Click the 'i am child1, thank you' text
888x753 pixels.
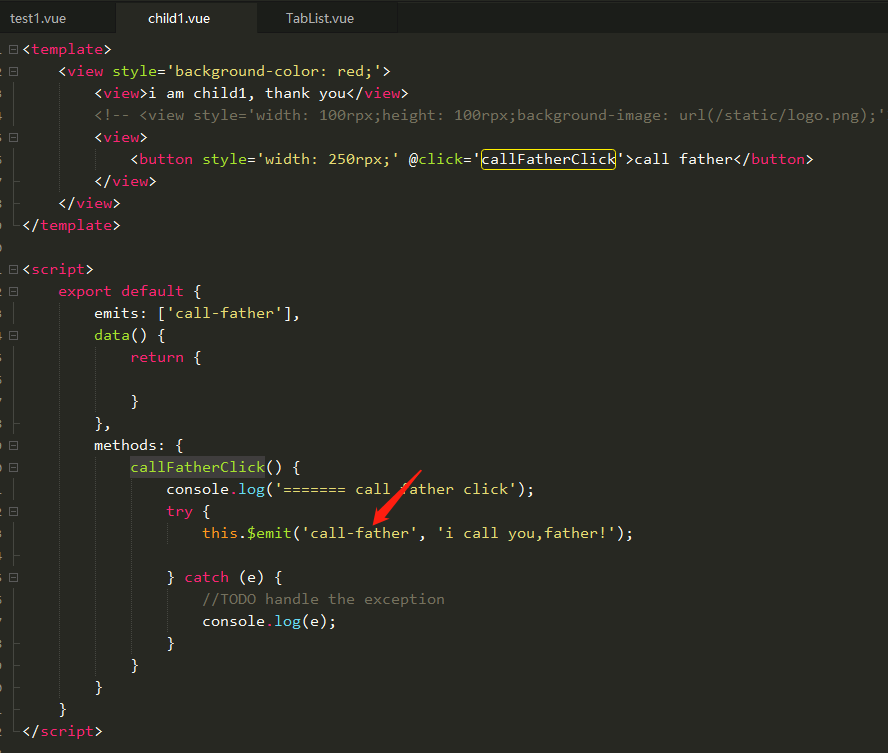click(247, 93)
